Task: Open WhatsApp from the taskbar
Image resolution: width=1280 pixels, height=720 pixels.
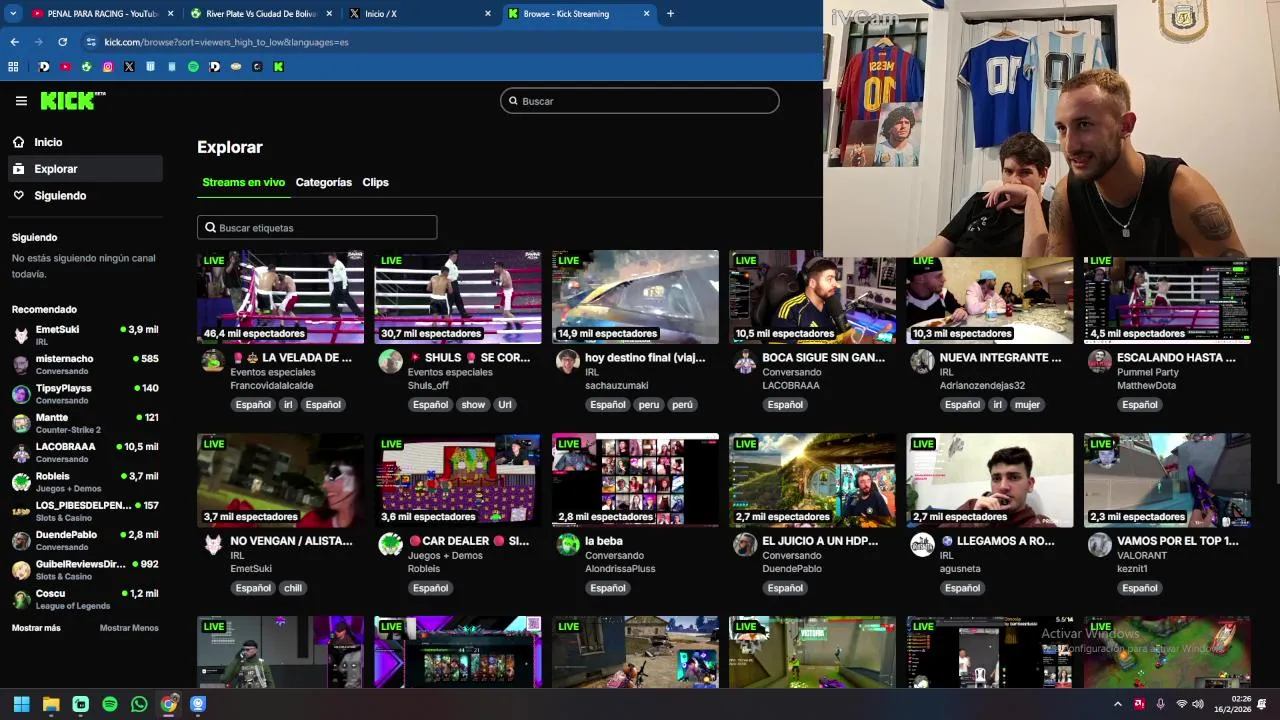Action: coord(139,704)
